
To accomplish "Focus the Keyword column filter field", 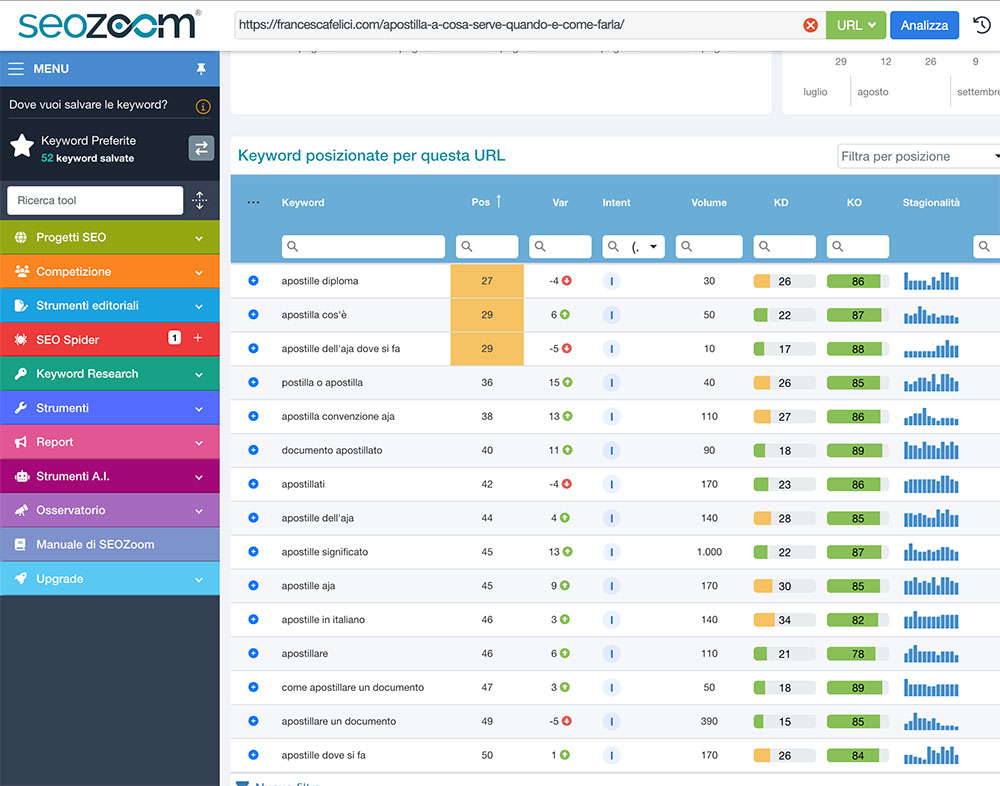I will tap(363, 246).
